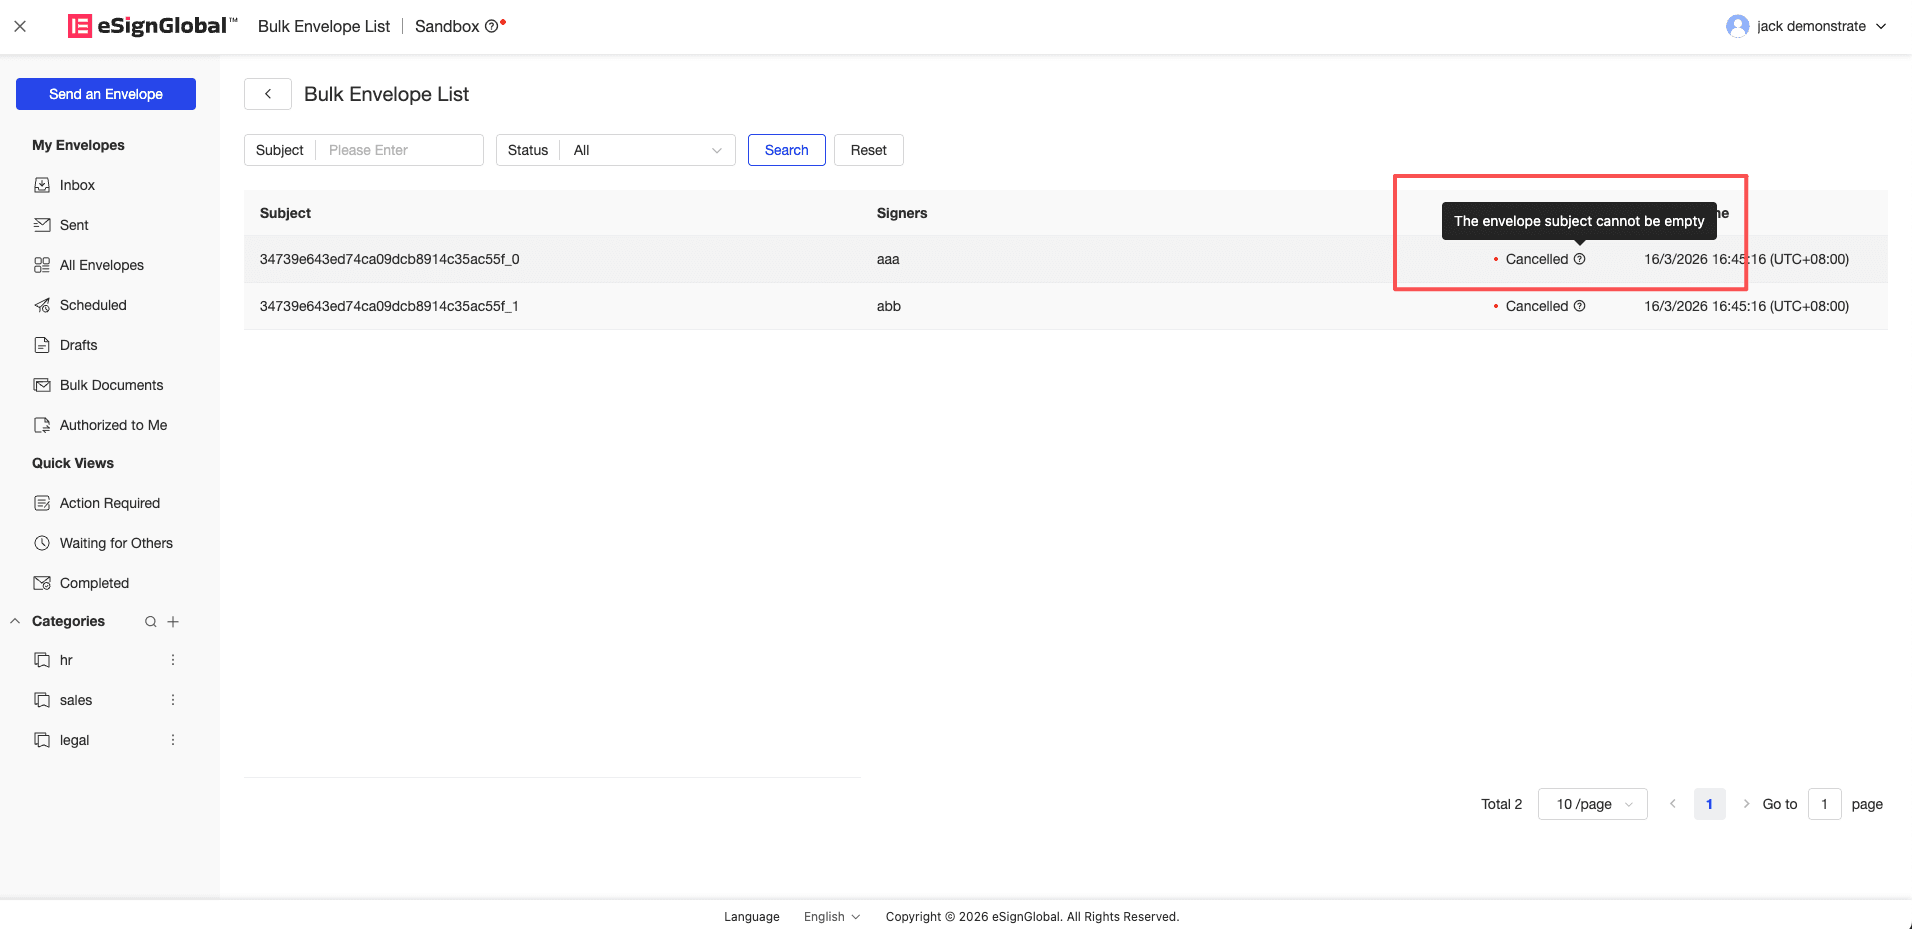Open the three-dot menu for sales category

(x=173, y=700)
